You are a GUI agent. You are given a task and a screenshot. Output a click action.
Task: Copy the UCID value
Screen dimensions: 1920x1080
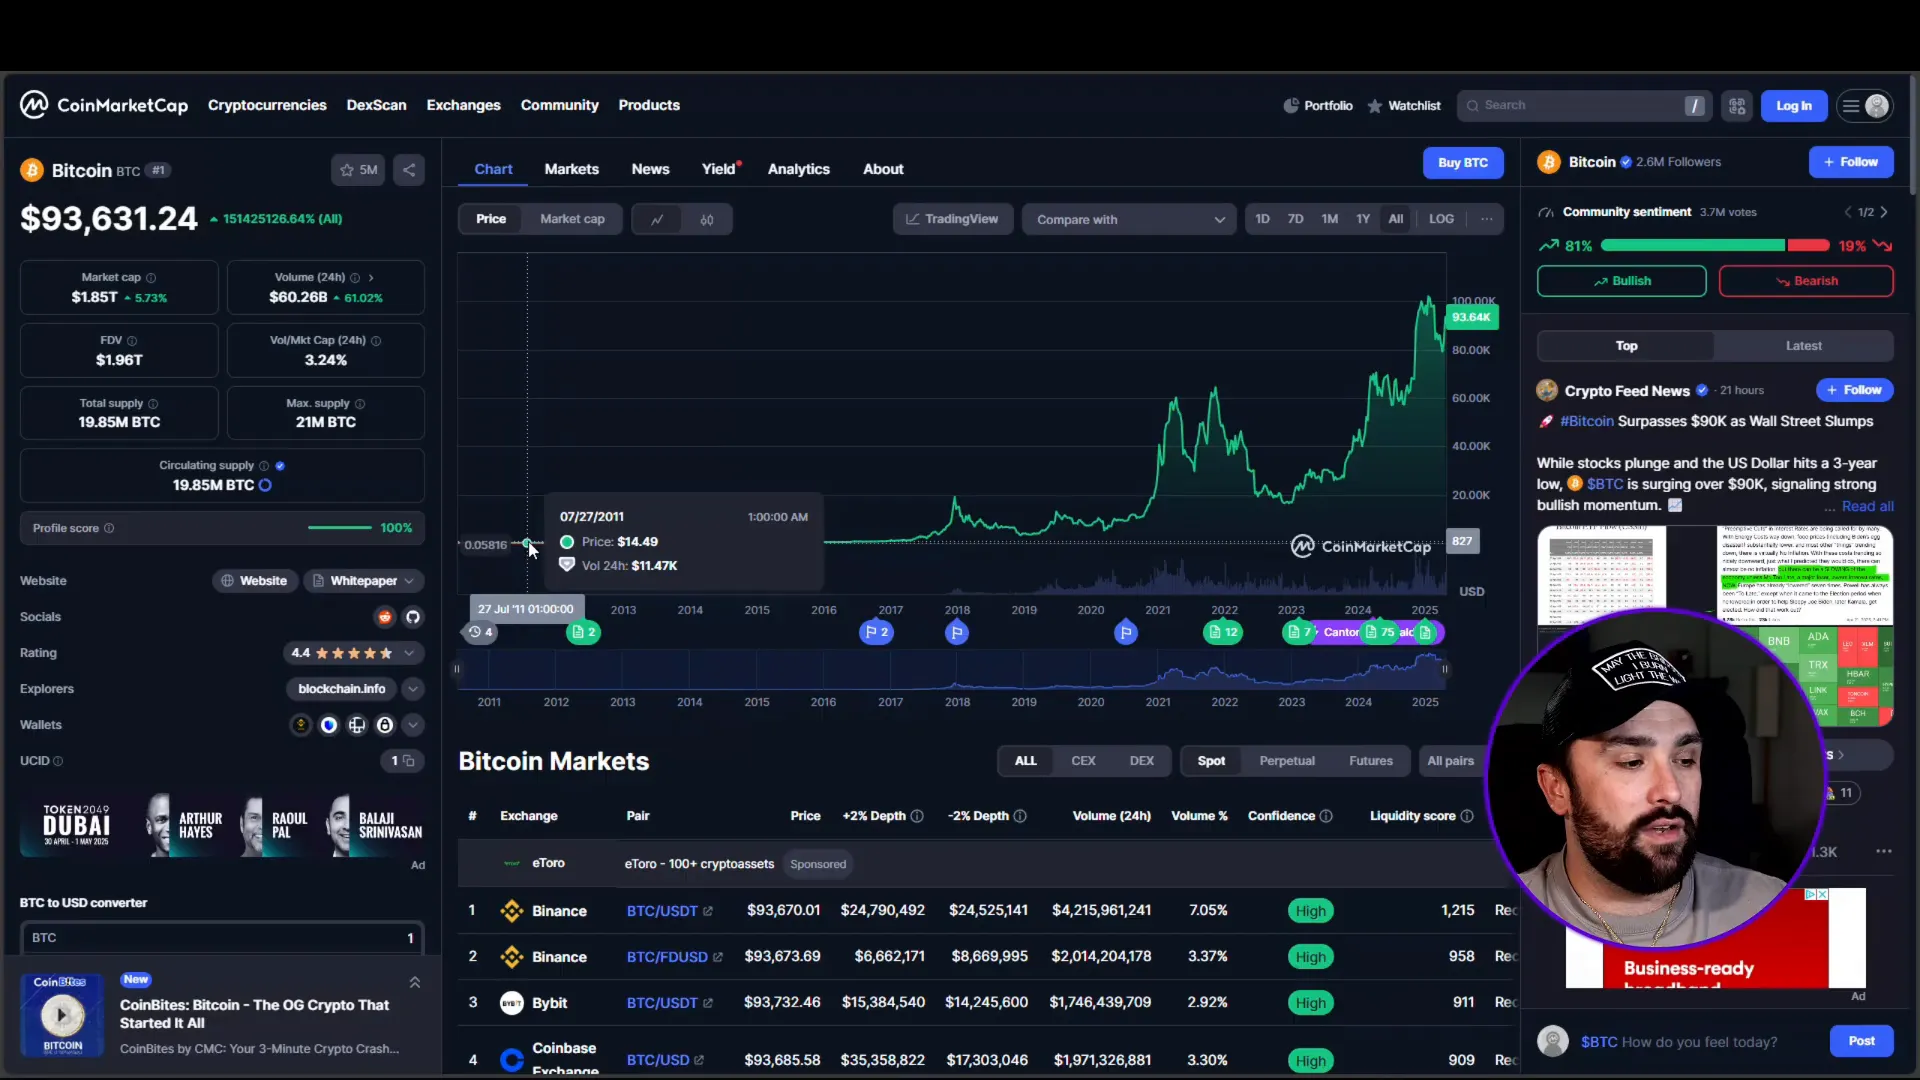point(409,761)
